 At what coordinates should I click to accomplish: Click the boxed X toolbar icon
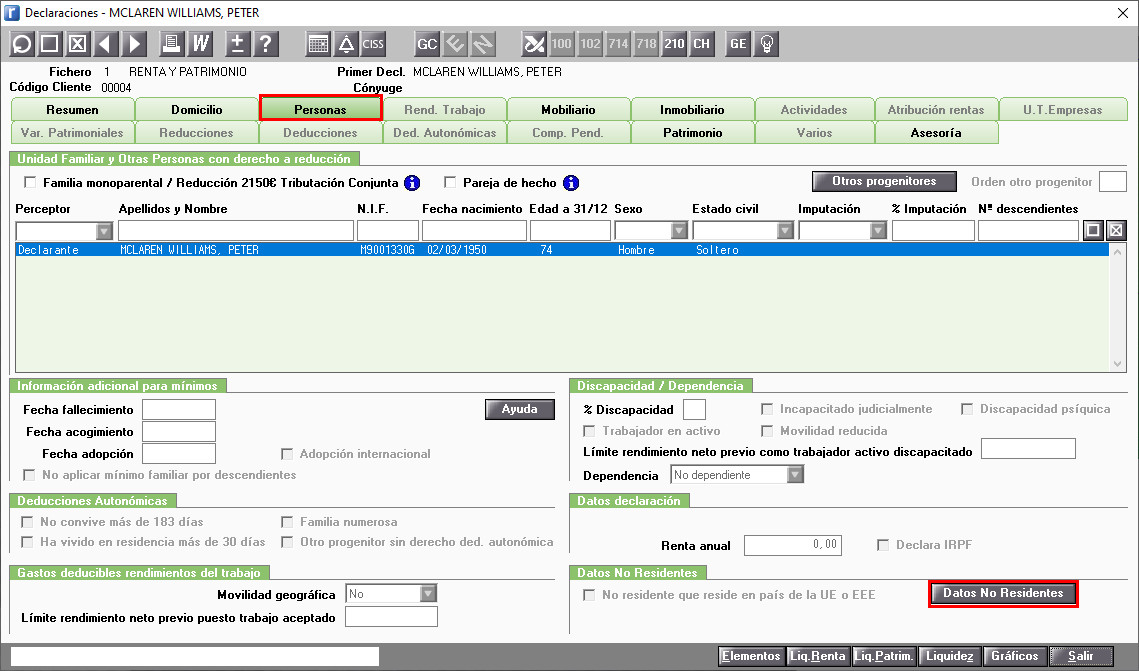[x=78, y=44]
